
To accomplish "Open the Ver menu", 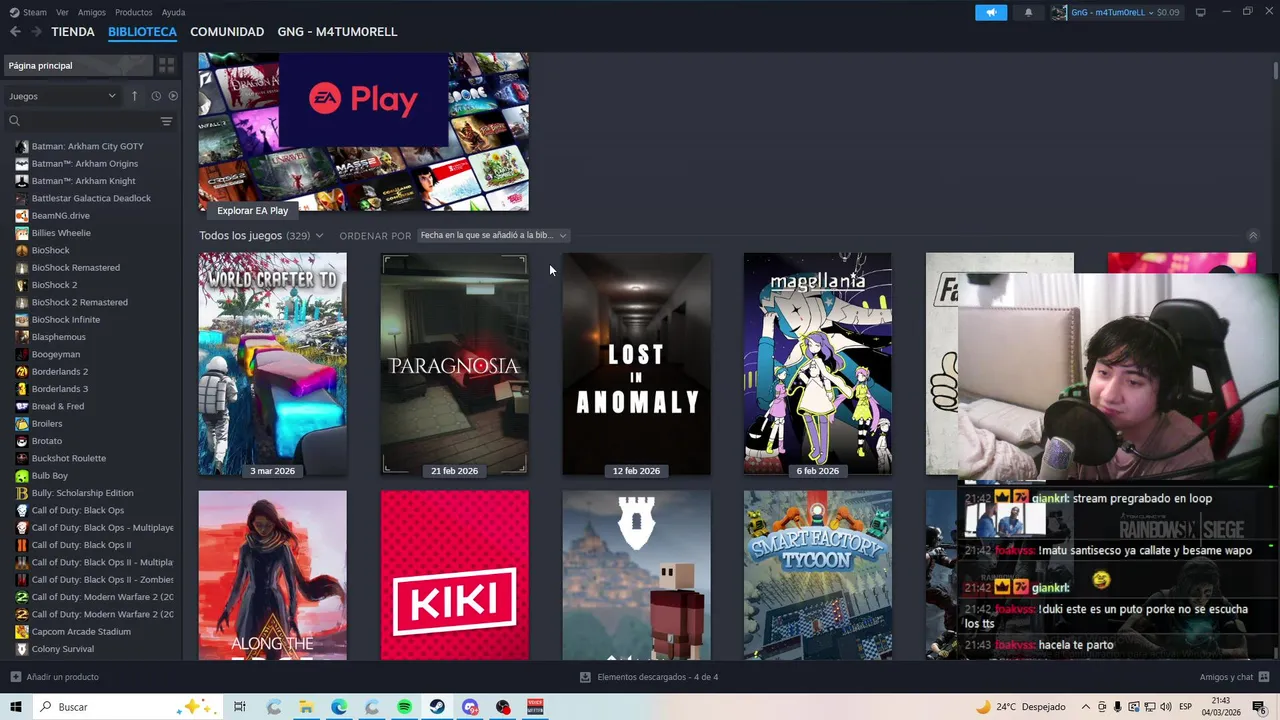I will click(x=62, y=12).
